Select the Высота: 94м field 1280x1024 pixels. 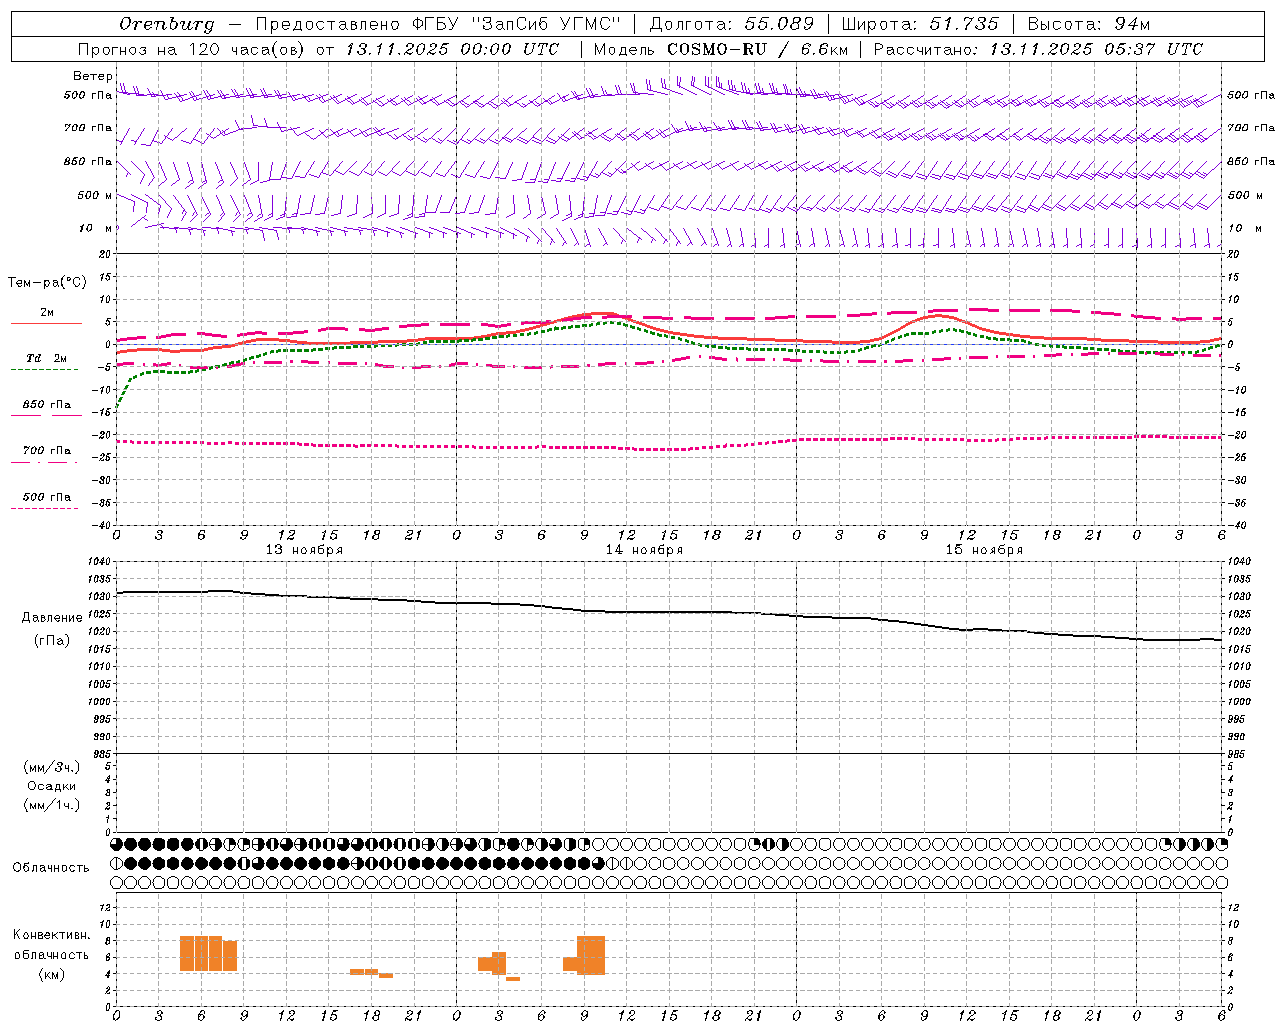click(x=1089, y=24)
